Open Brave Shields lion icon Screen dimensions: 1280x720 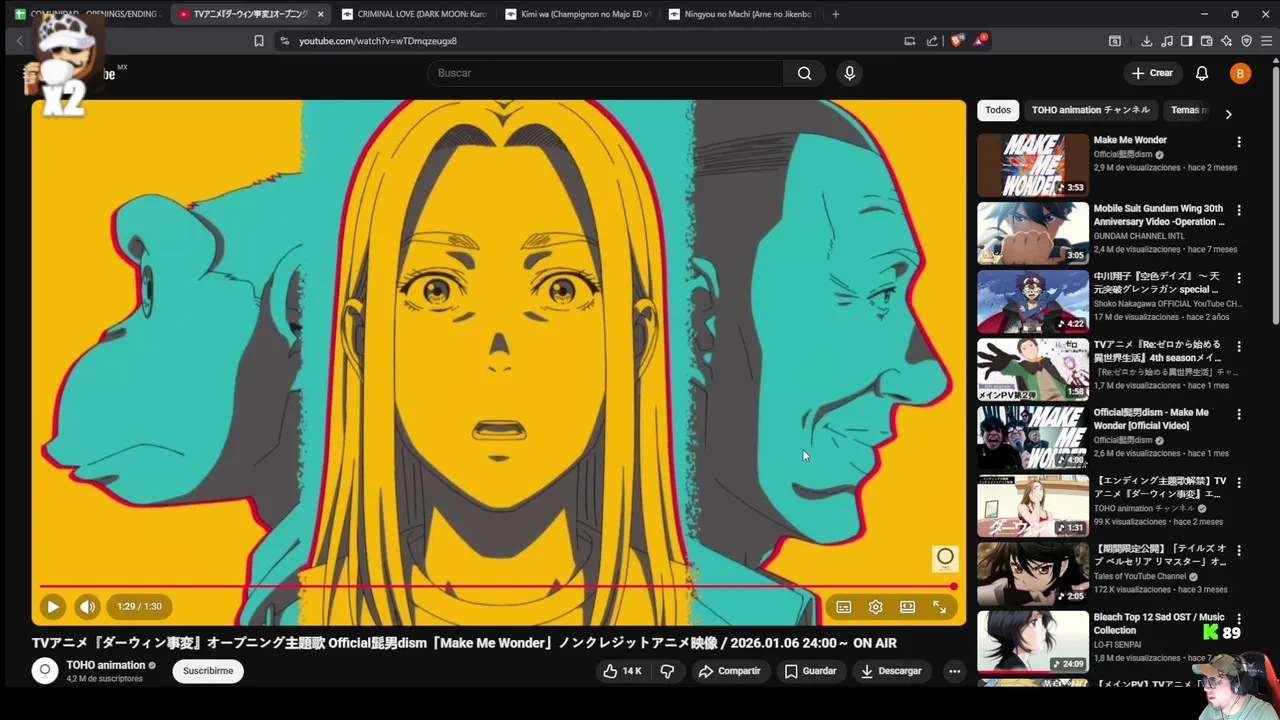click(x=957, y=41)
